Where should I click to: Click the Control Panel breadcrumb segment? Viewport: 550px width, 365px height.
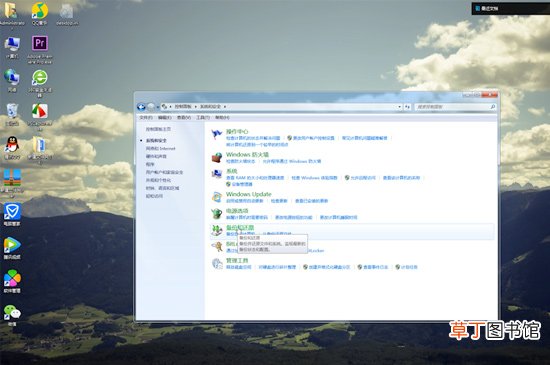pos(183,107)
